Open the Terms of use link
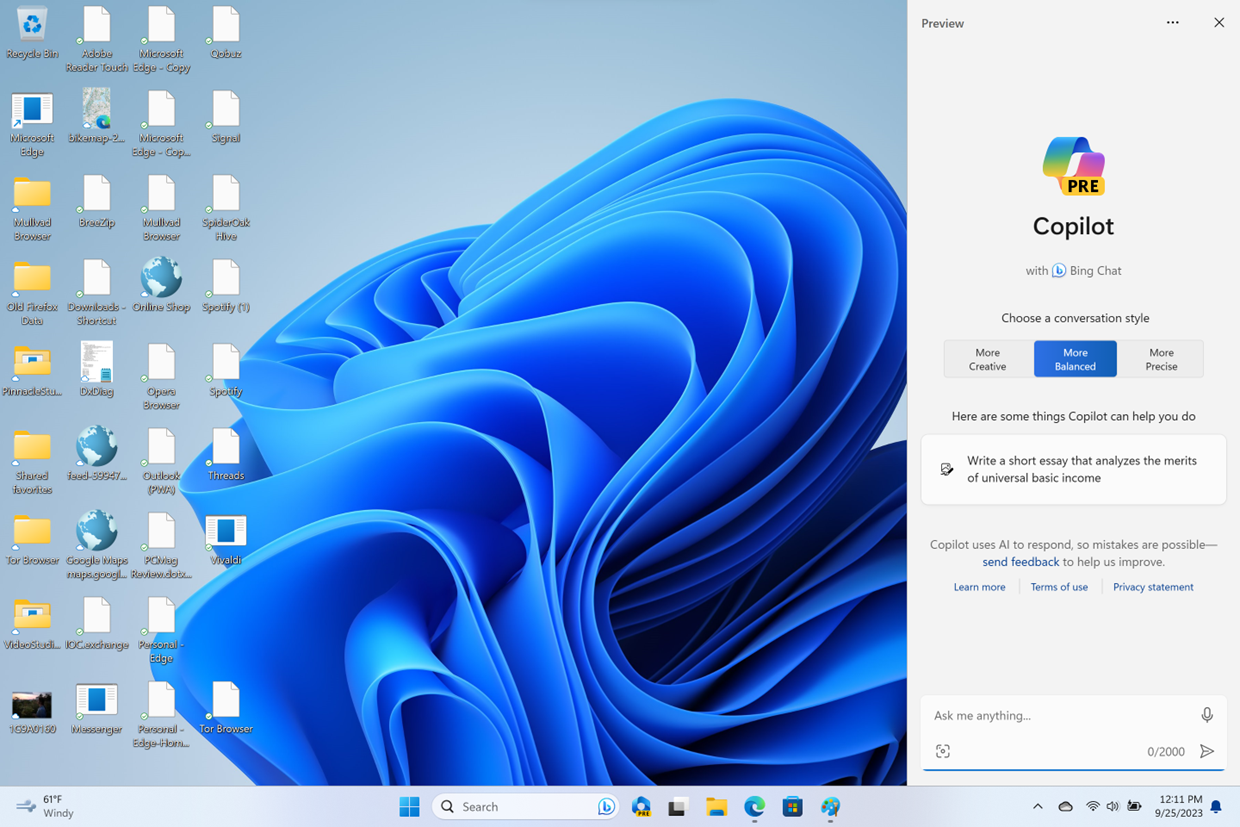The image size is (1240, 827). tap(1059, 587)
